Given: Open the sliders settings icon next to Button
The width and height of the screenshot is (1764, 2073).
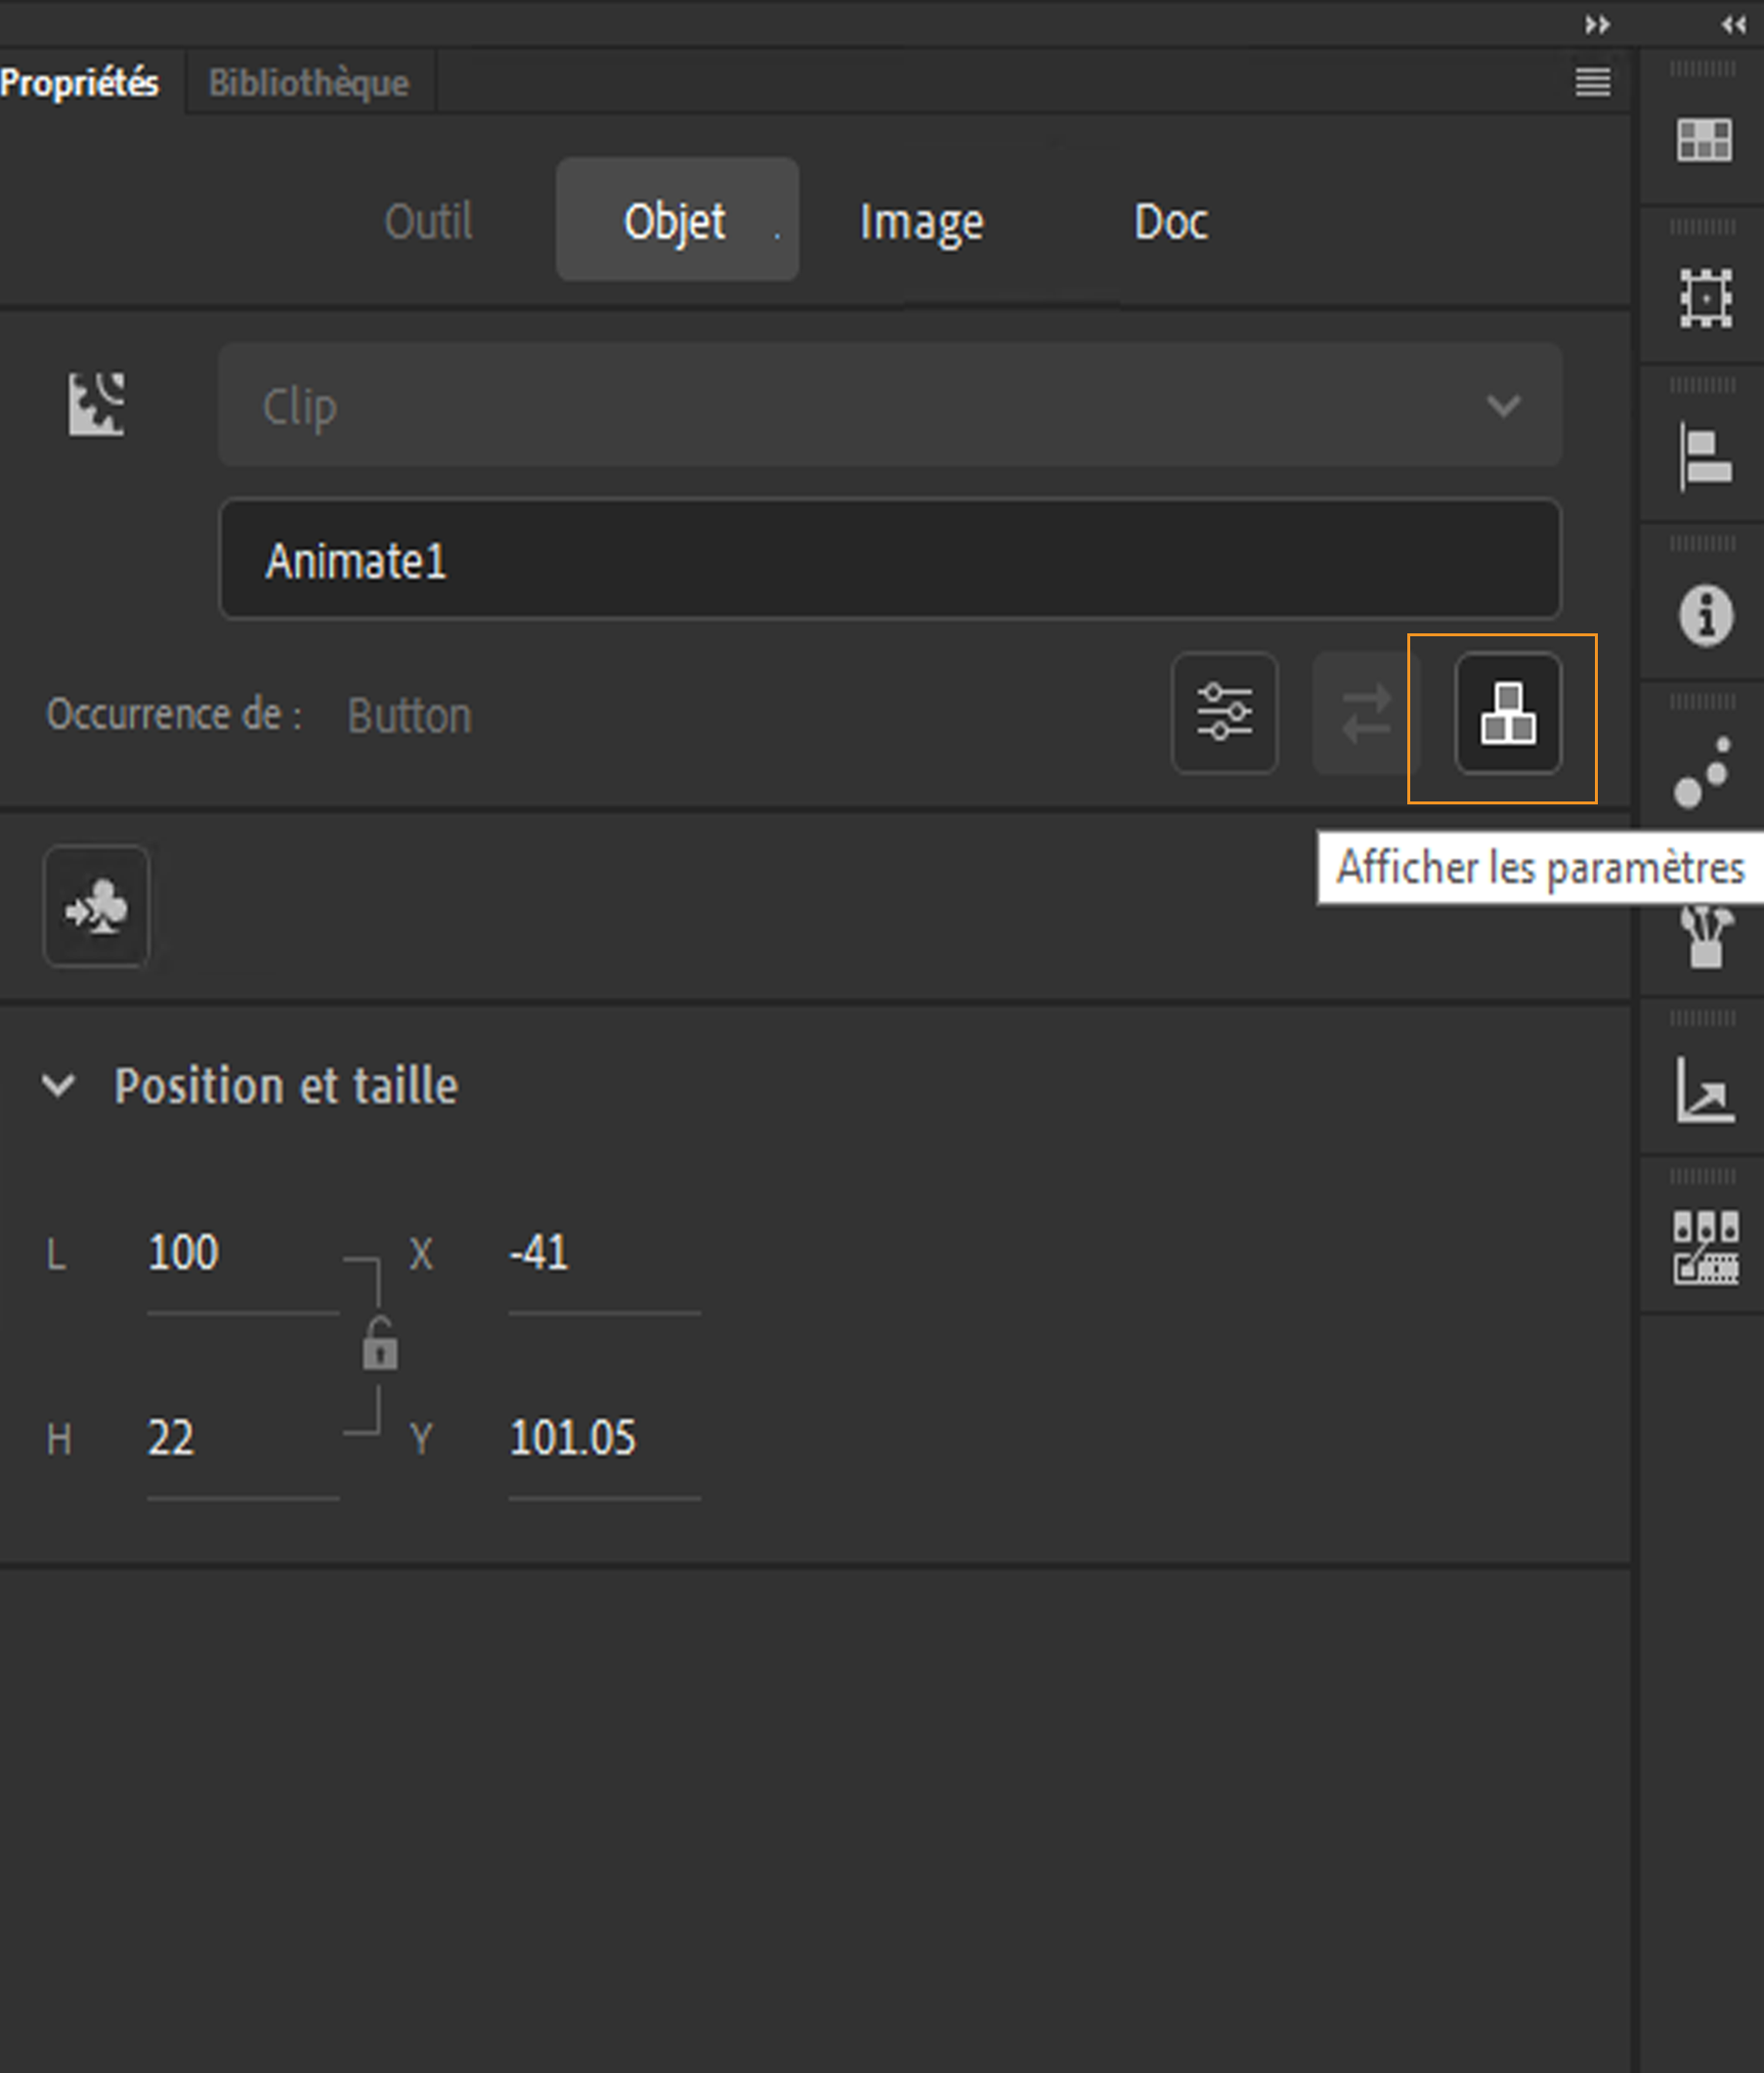Looking at the screenshot, I should pos(1224,713).
